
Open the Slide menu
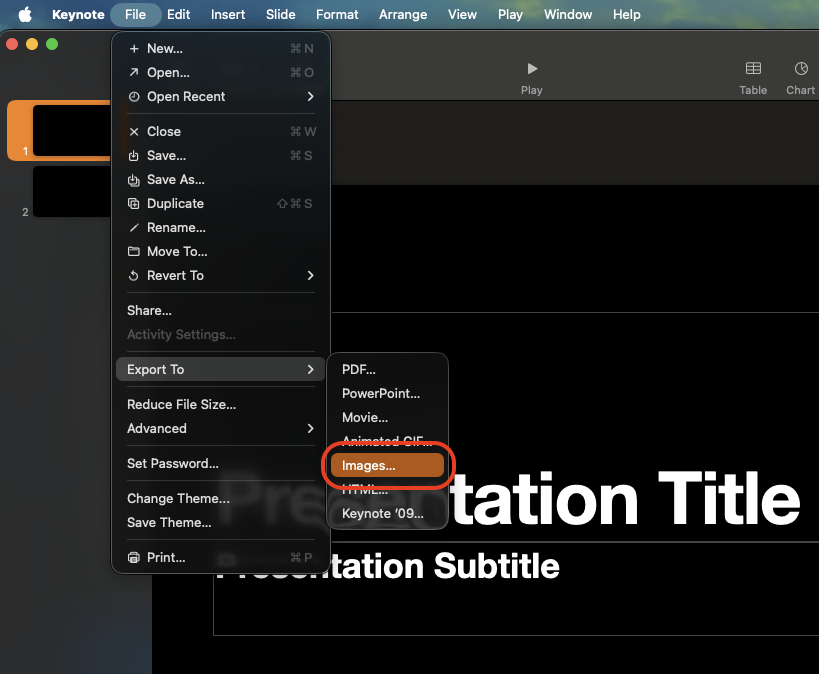280,15
